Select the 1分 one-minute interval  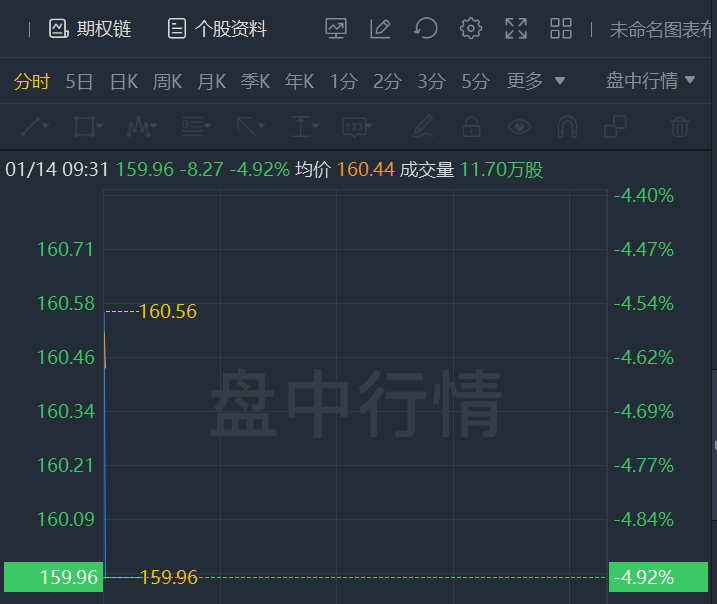[x=343, y=81]
